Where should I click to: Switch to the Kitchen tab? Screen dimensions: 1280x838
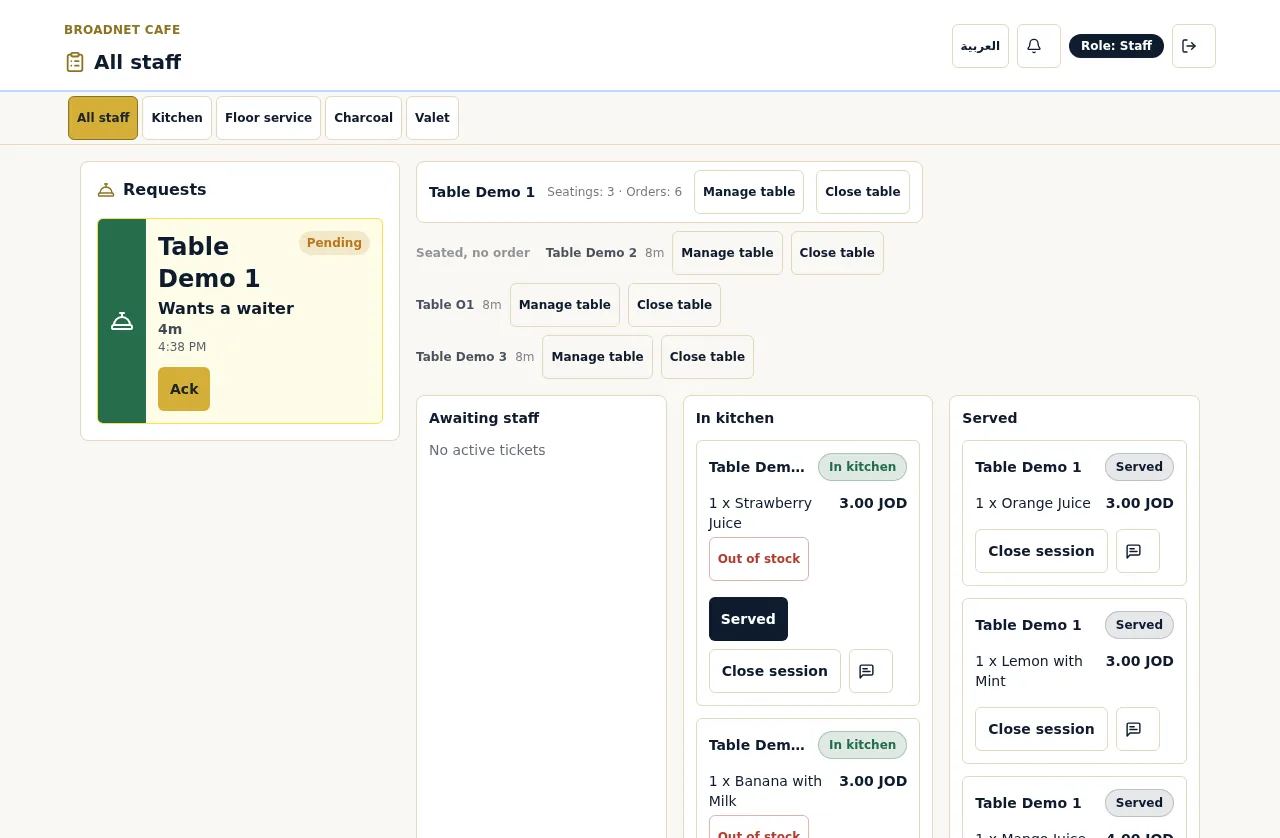pos(177,118)
